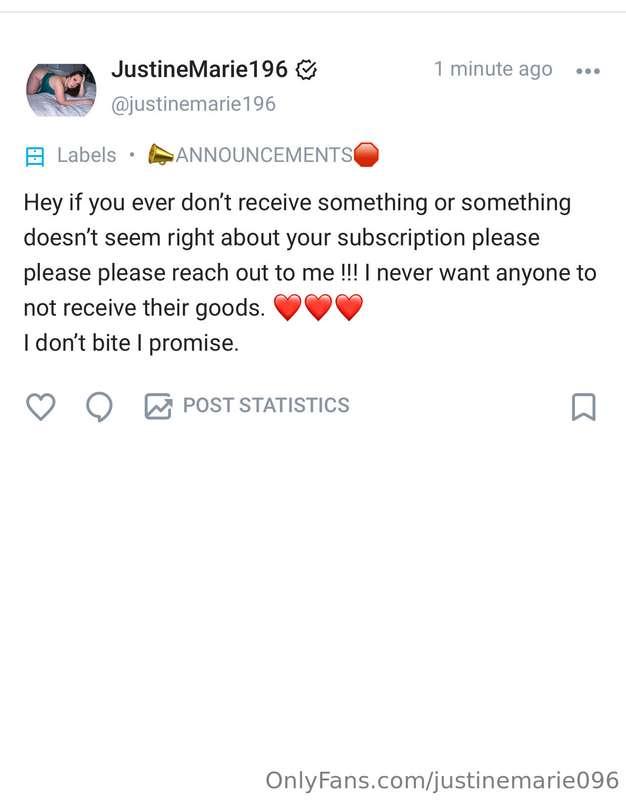Click the megaphone emoji before ANNOUNCEMENTS
The image size is (626, 800).
pos(160,155)
